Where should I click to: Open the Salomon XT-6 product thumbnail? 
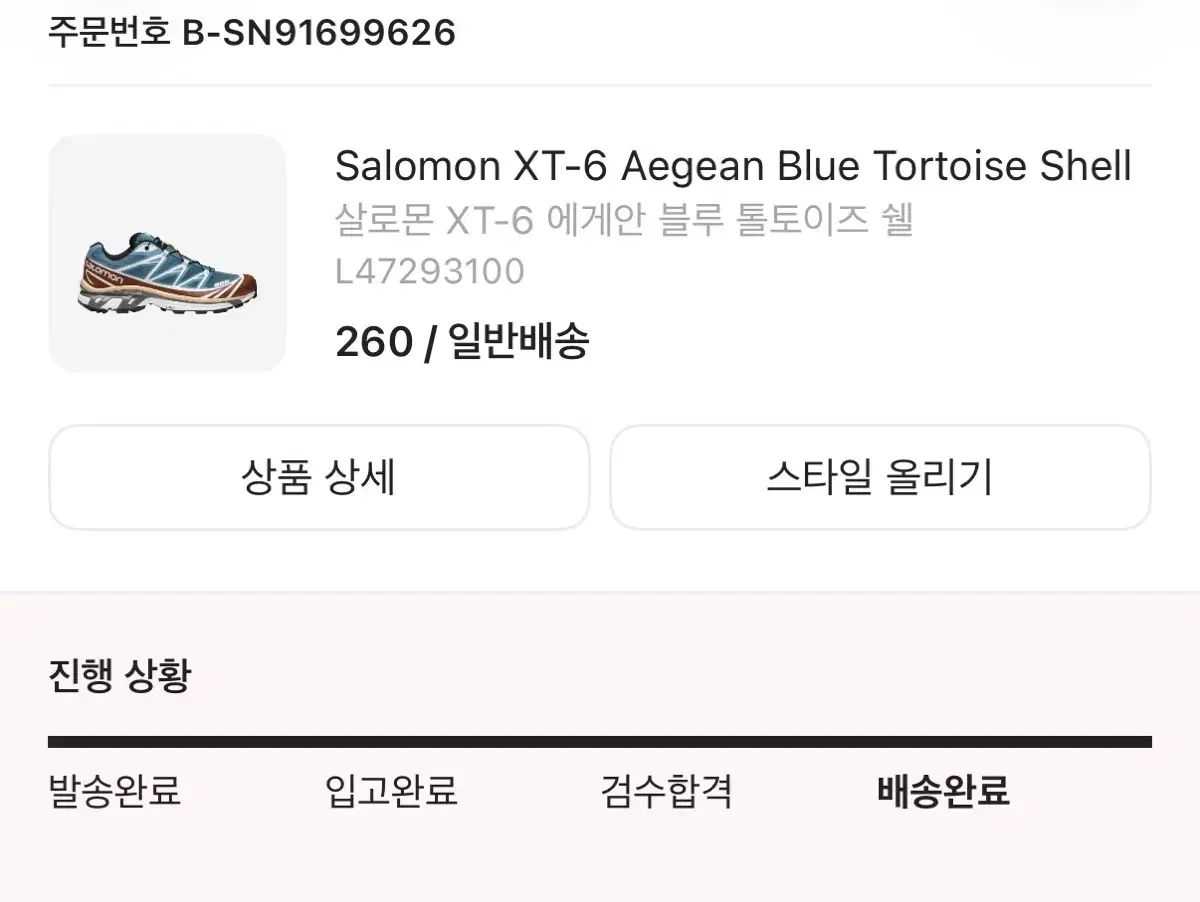[x=166, y=252]
